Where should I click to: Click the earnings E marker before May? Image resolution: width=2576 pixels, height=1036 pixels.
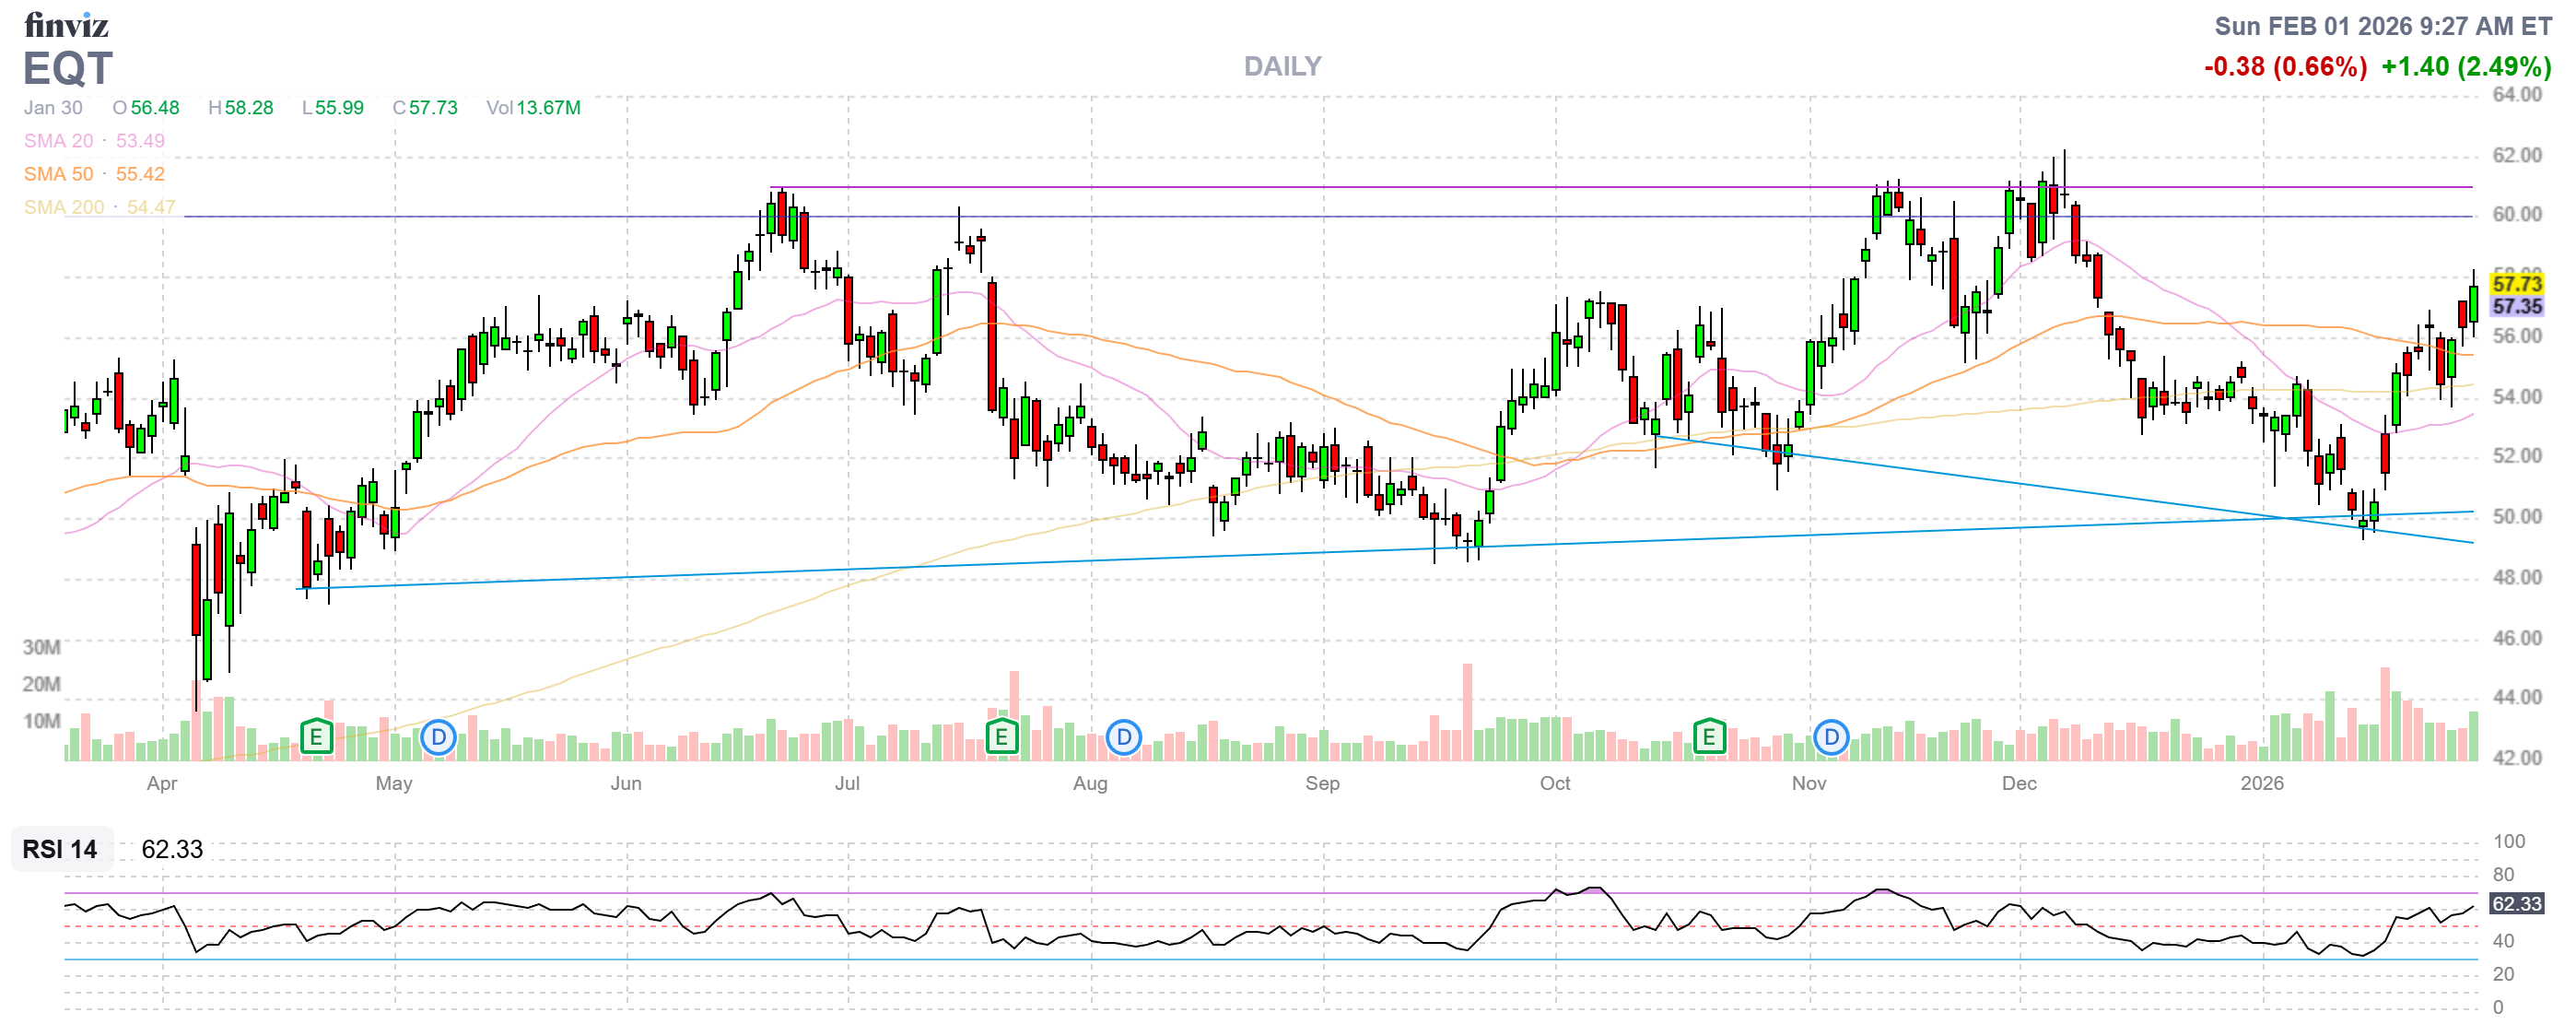pyautogui.click(x=316, y=738)
